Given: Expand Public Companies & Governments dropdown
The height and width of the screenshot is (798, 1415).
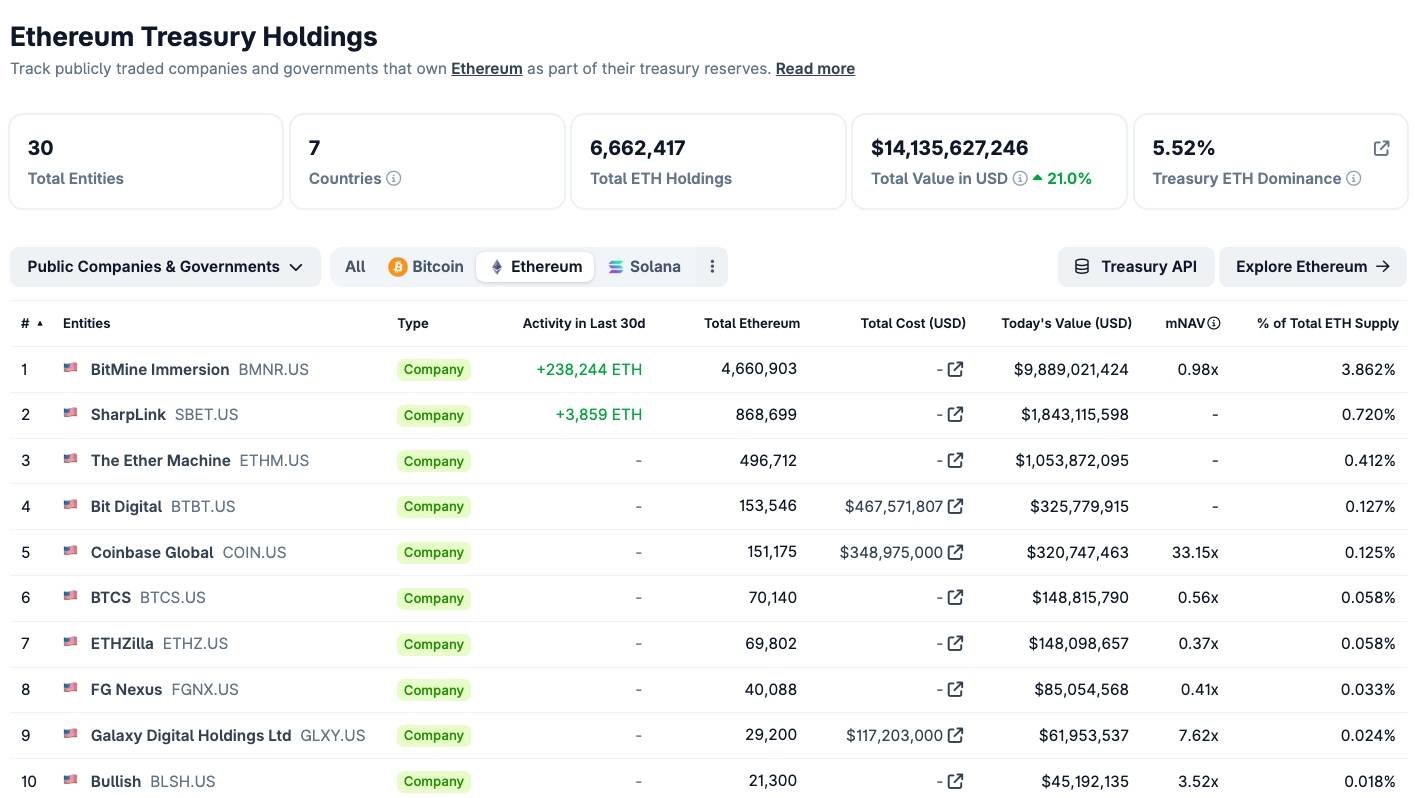Looking at the screenshot, I should [x=165, y=267].
